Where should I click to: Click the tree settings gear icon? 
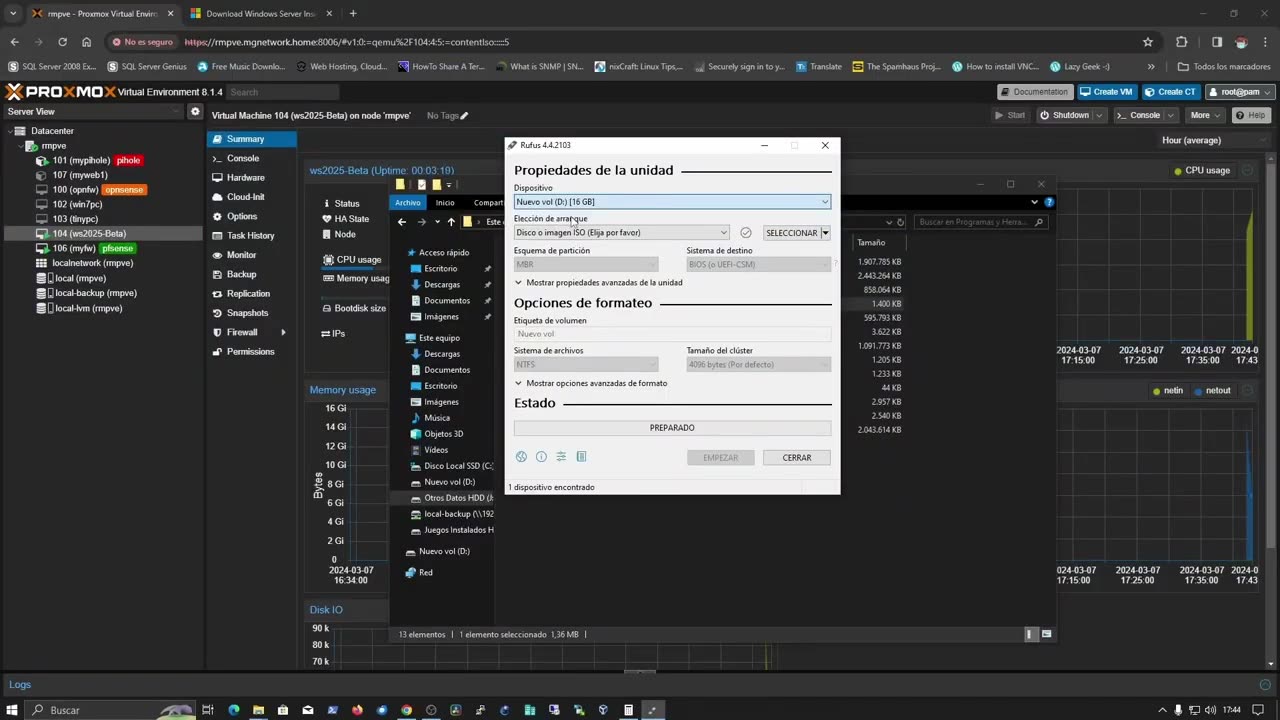(196, 112)
